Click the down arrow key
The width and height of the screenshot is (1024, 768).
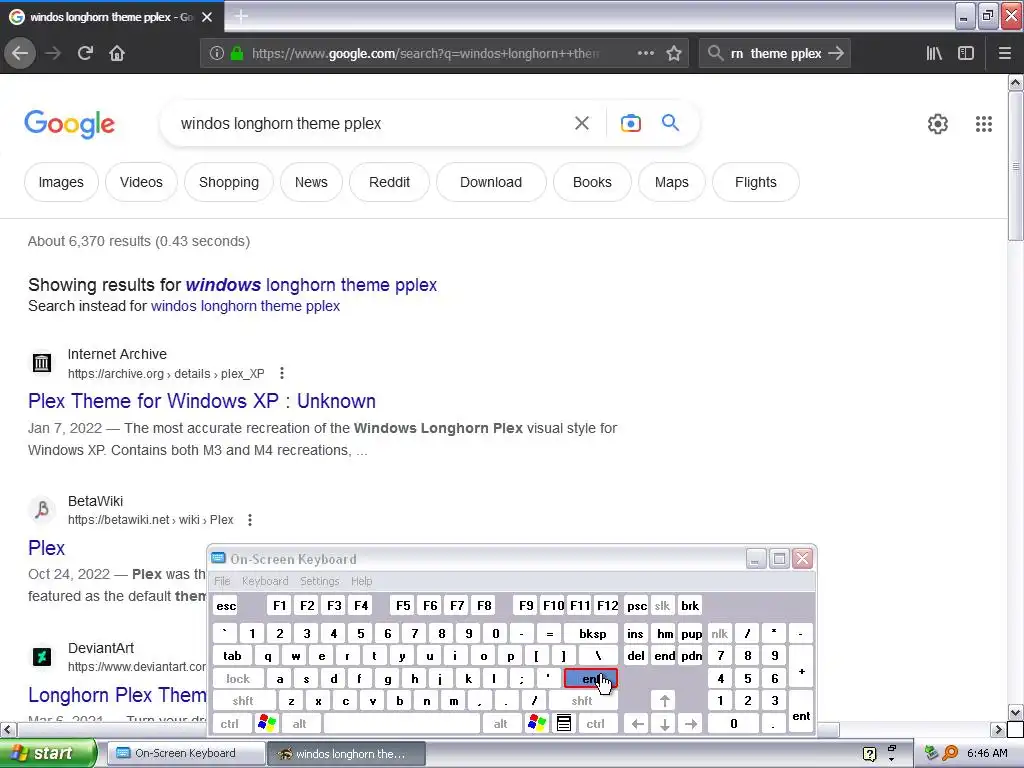pyautogui.click(x=664, y=723)
